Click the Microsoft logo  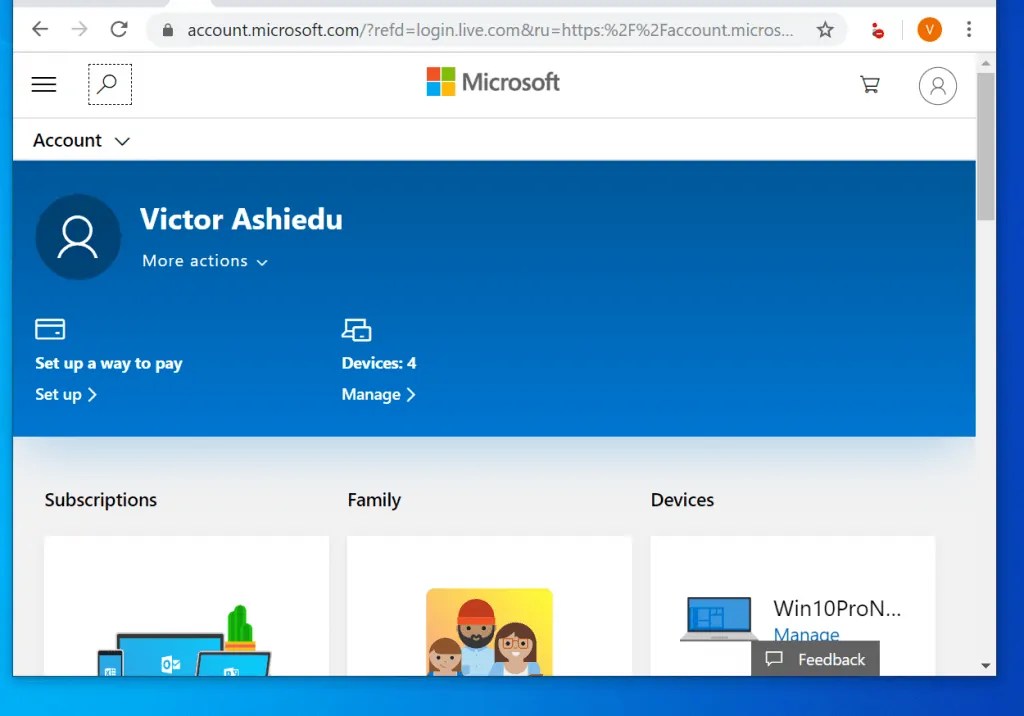(x=492, y=83)
